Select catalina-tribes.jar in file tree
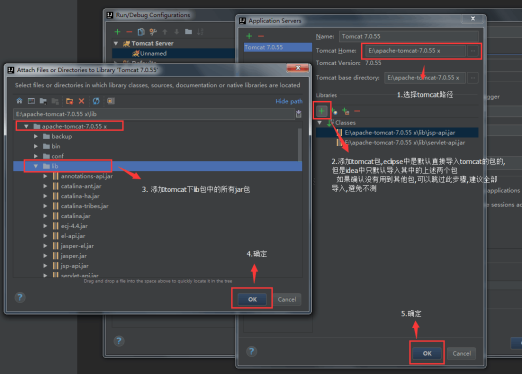This screenshot has width=523, height=375. click(84, 206)
